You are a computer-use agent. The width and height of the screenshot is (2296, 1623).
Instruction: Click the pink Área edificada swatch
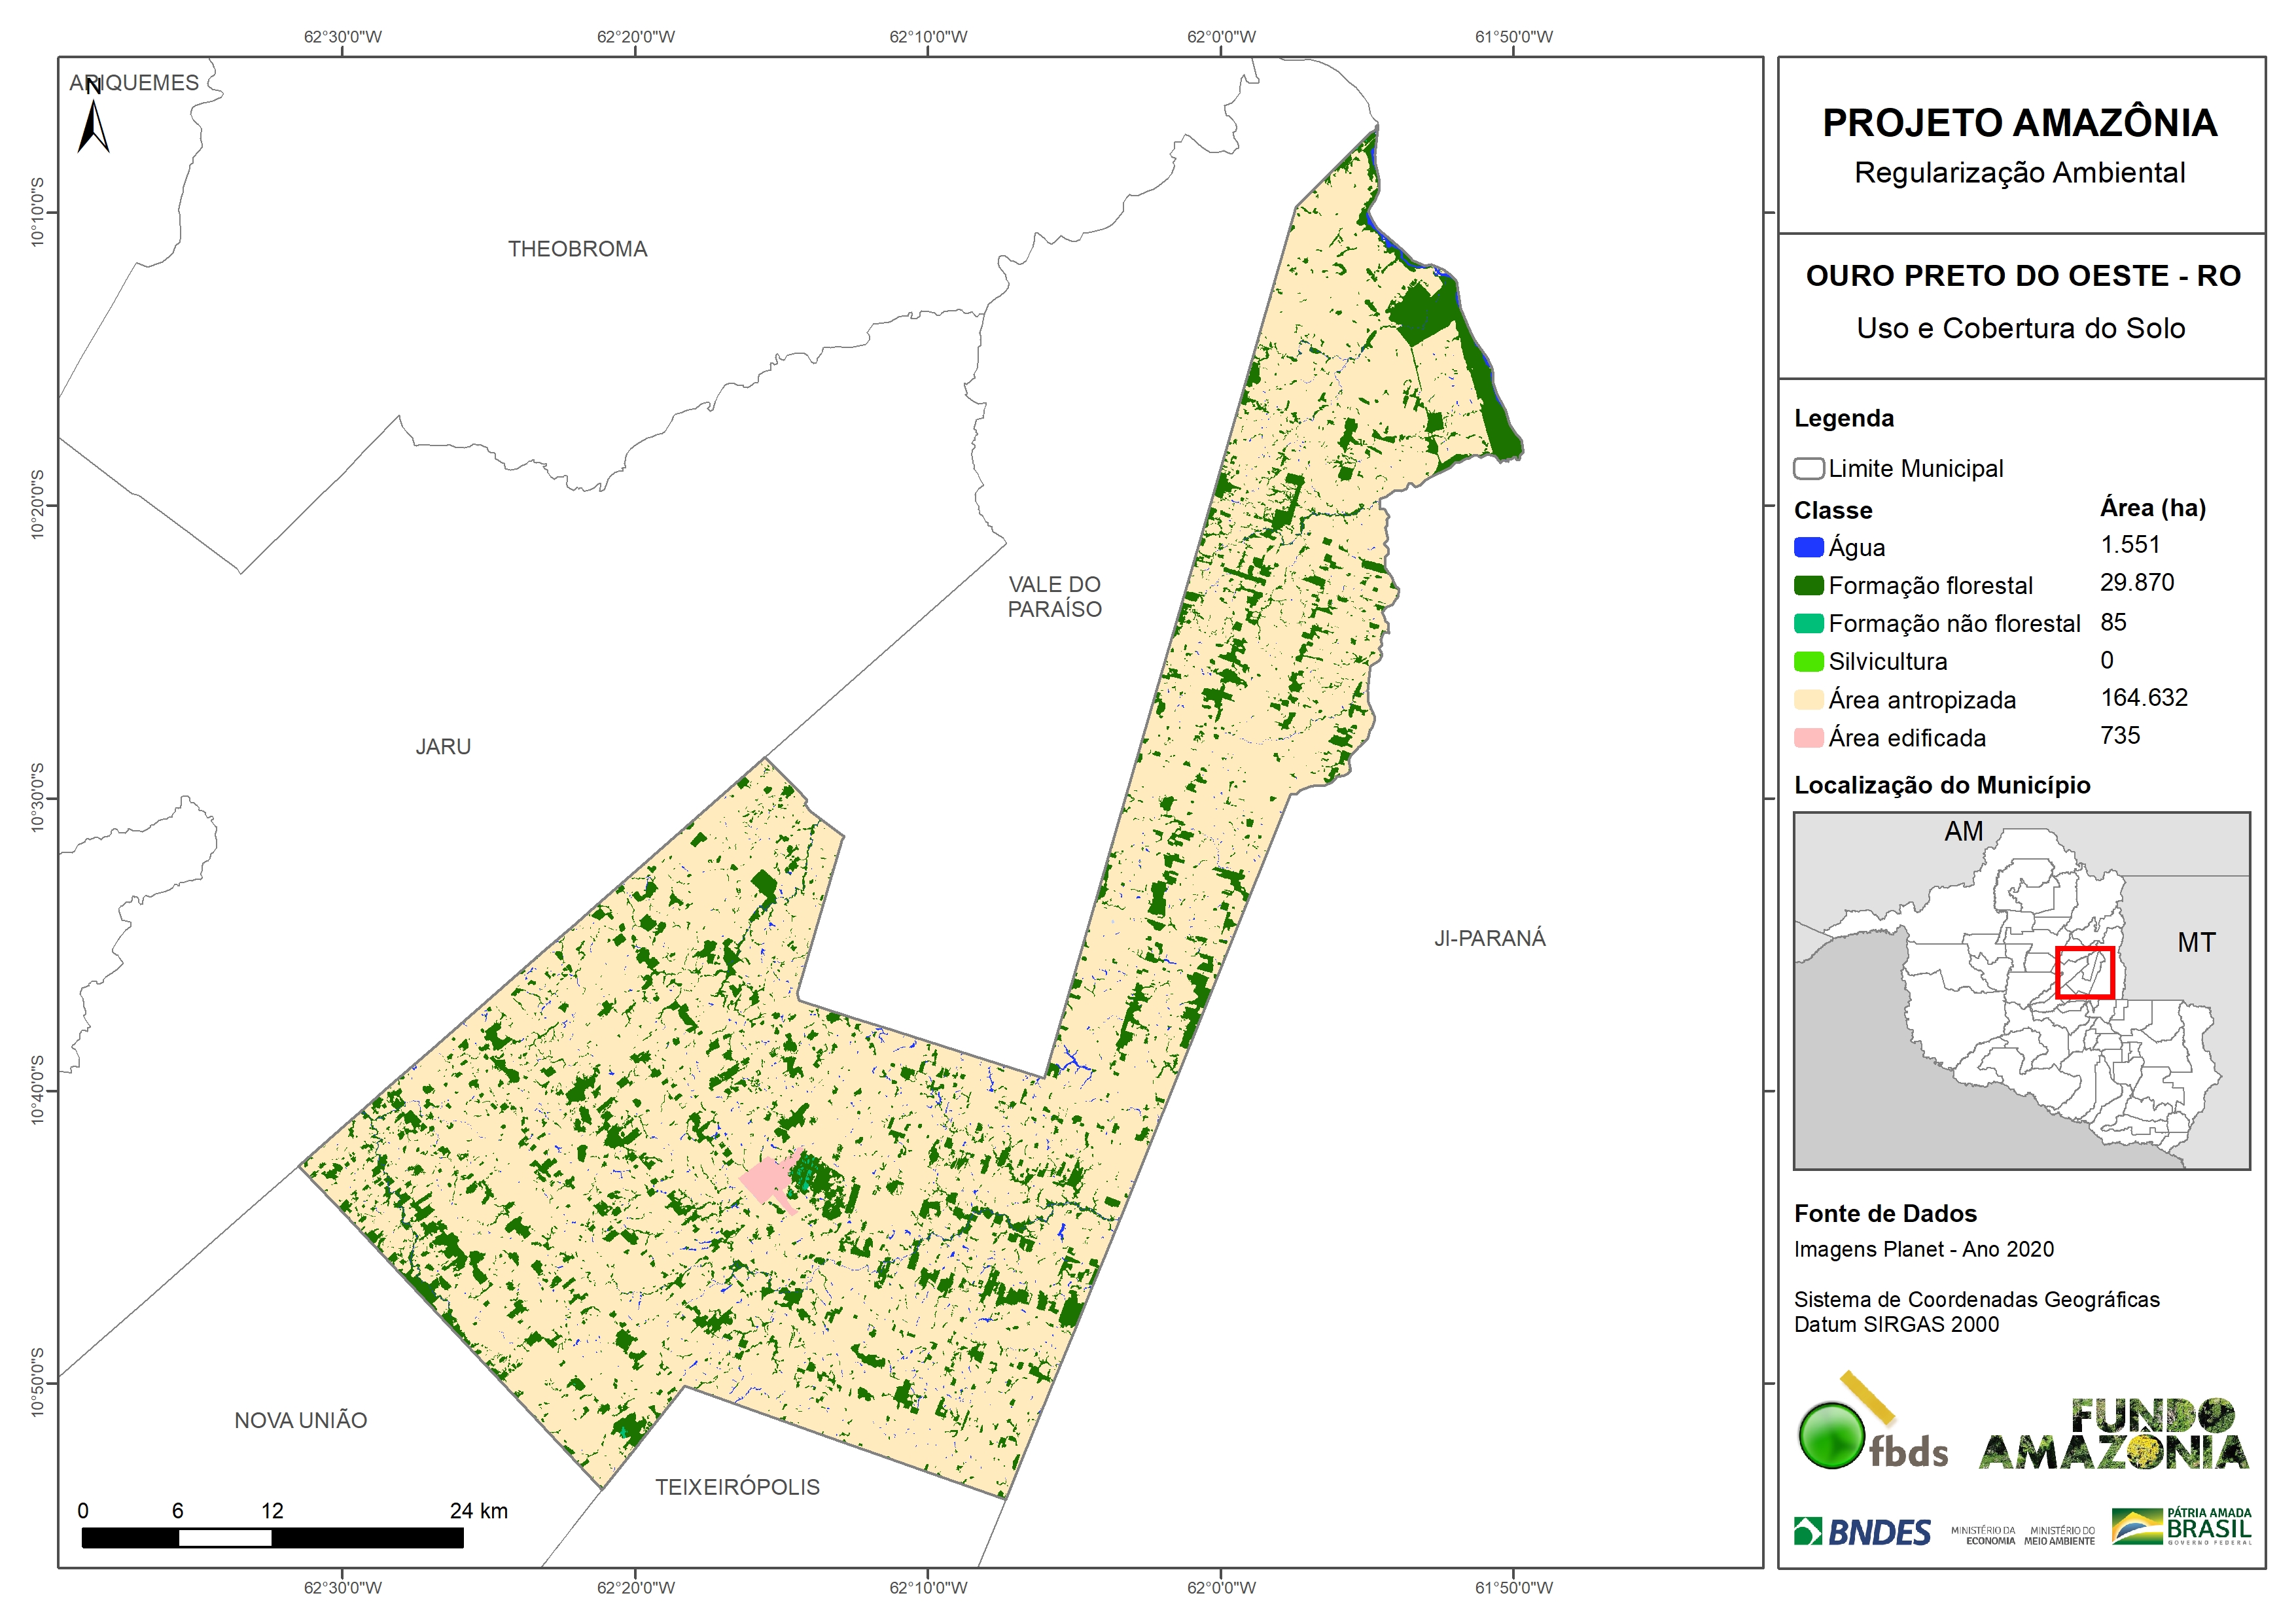(x=1808, y=738)
